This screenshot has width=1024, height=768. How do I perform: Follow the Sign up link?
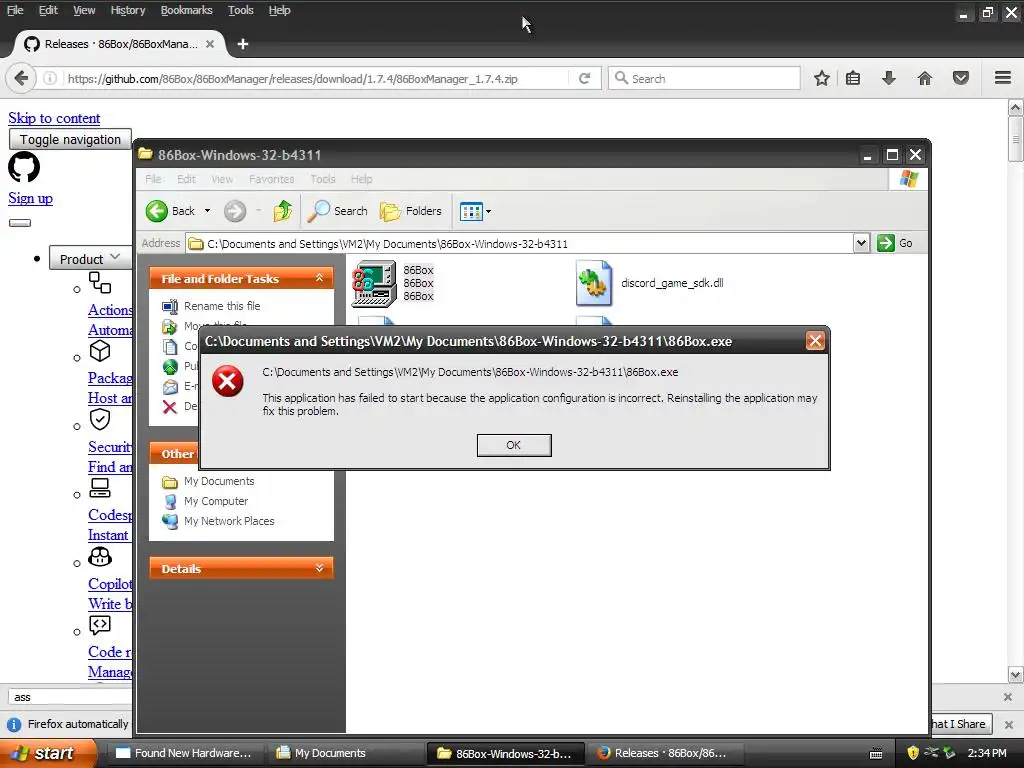(x=30, y=198)
